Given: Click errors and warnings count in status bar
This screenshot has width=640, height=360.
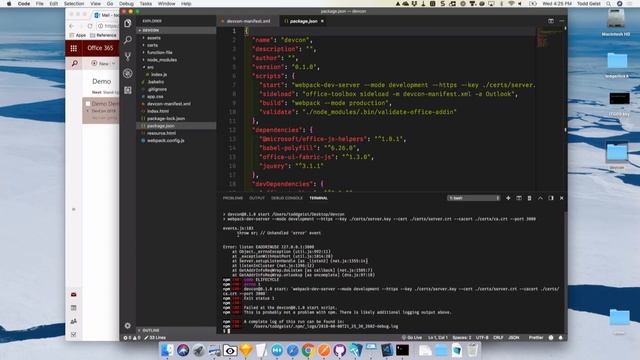Looking at the screenshot, I should click(132, 338).
